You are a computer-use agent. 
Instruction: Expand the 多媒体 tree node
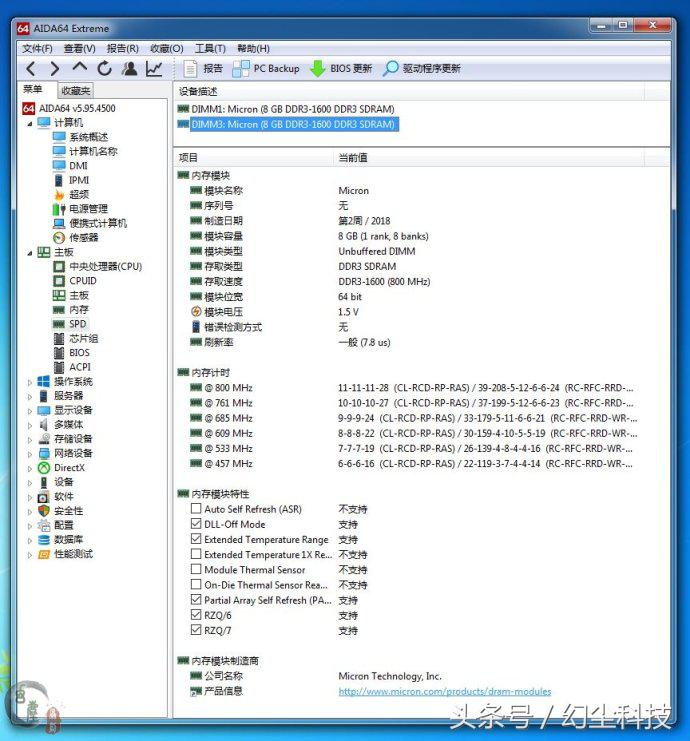click(x=30, y=425)
